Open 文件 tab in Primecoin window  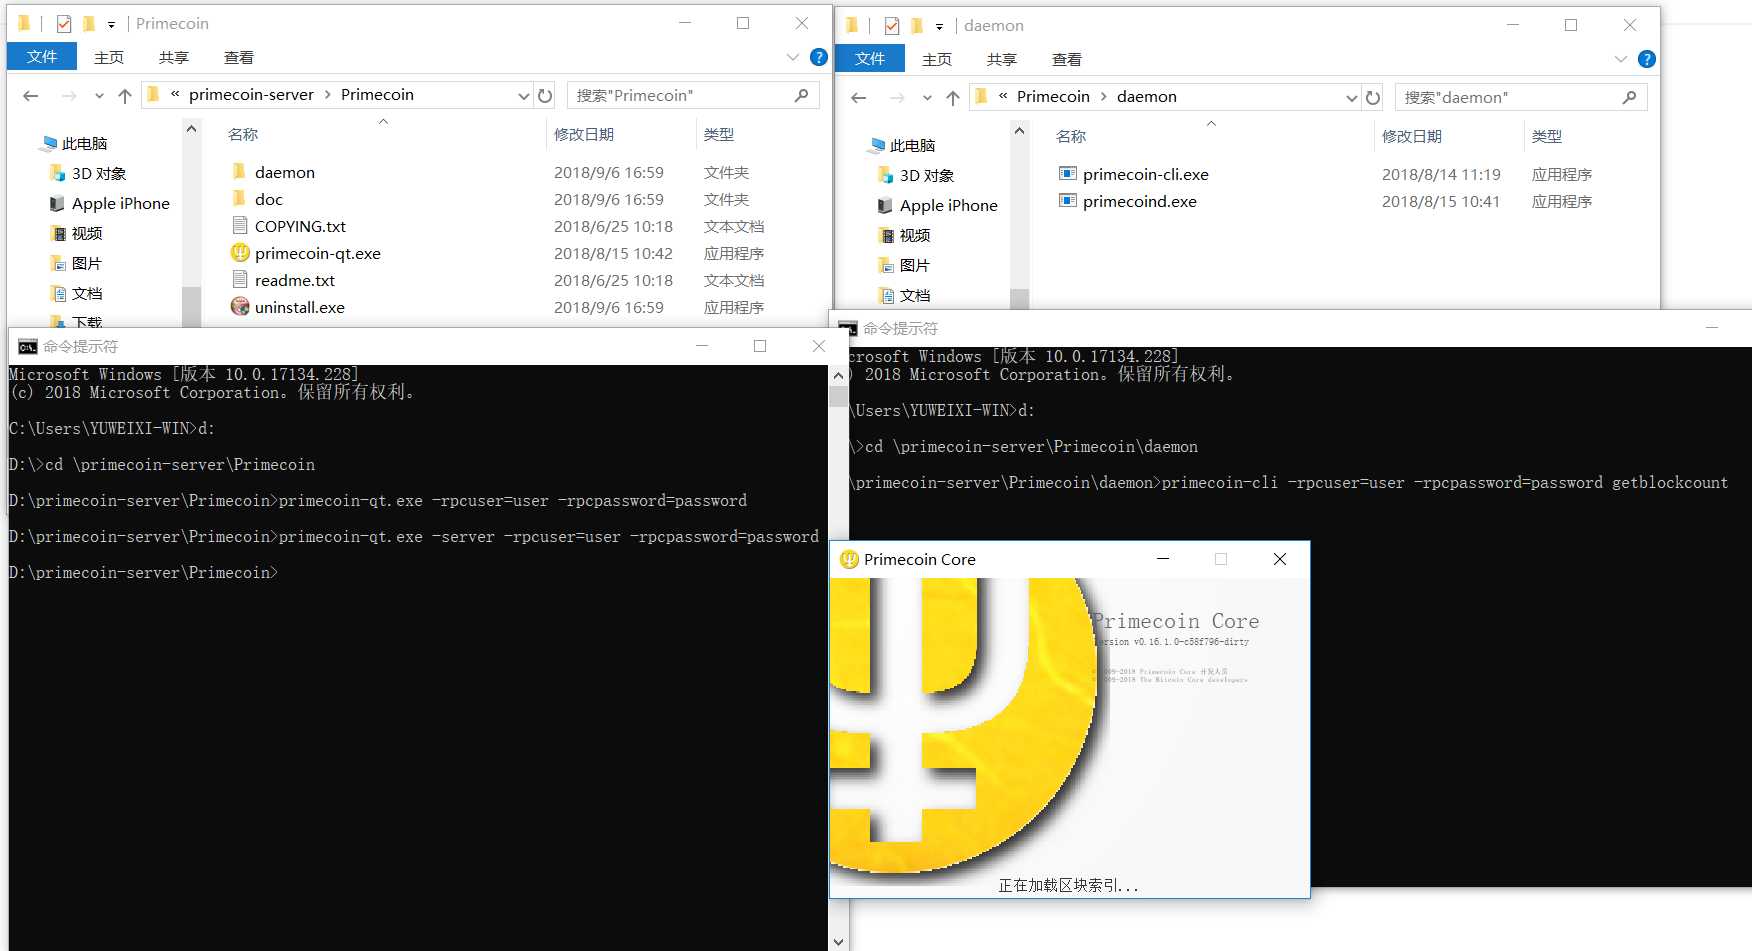click(x=42, y=57)
